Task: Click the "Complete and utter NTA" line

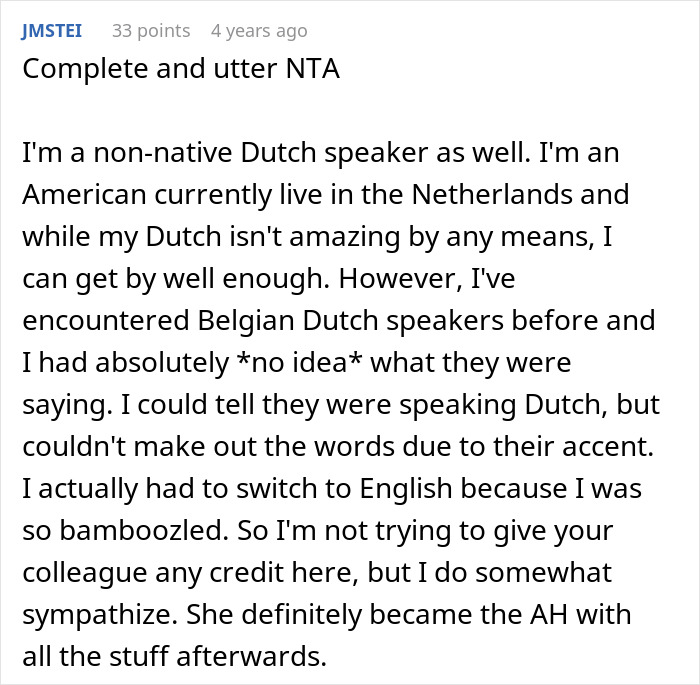Action: point(181,71)
